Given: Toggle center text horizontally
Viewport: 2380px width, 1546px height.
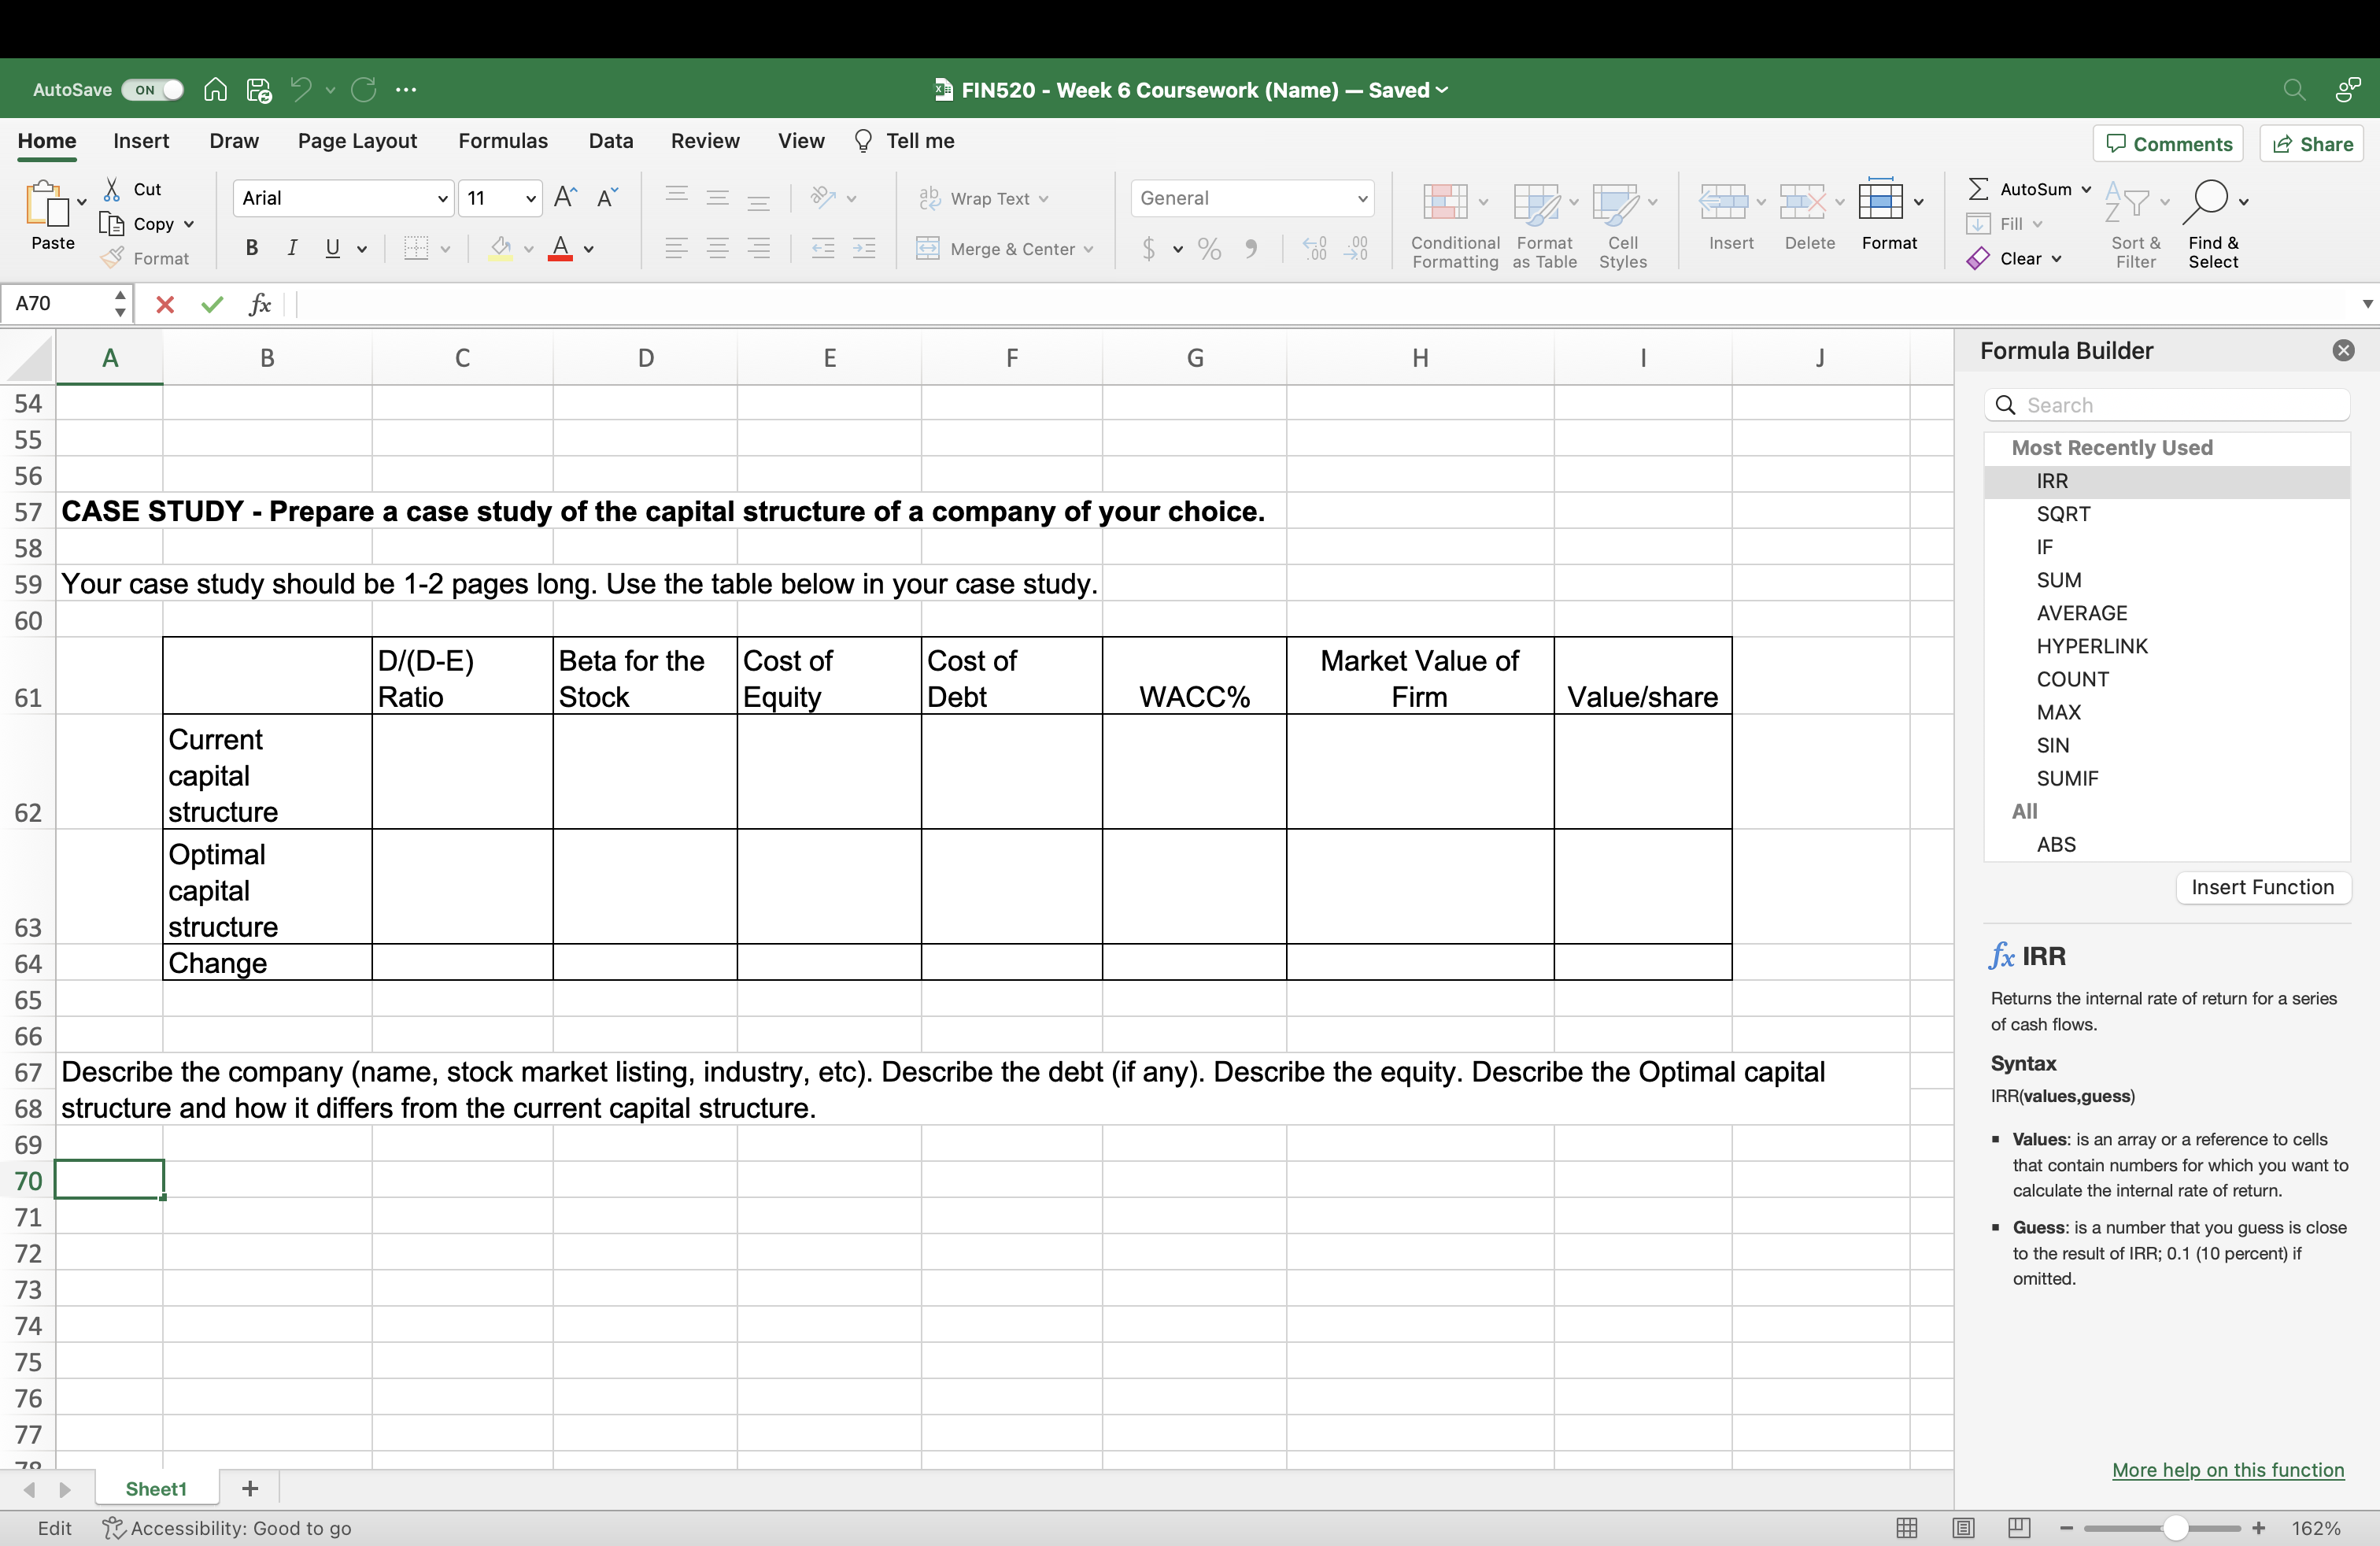Looking at the screenshot, I should (717, 248).
